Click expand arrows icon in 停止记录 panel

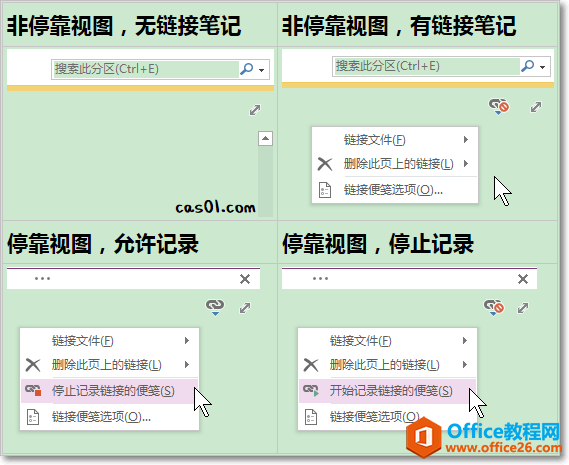pos(523,308)
